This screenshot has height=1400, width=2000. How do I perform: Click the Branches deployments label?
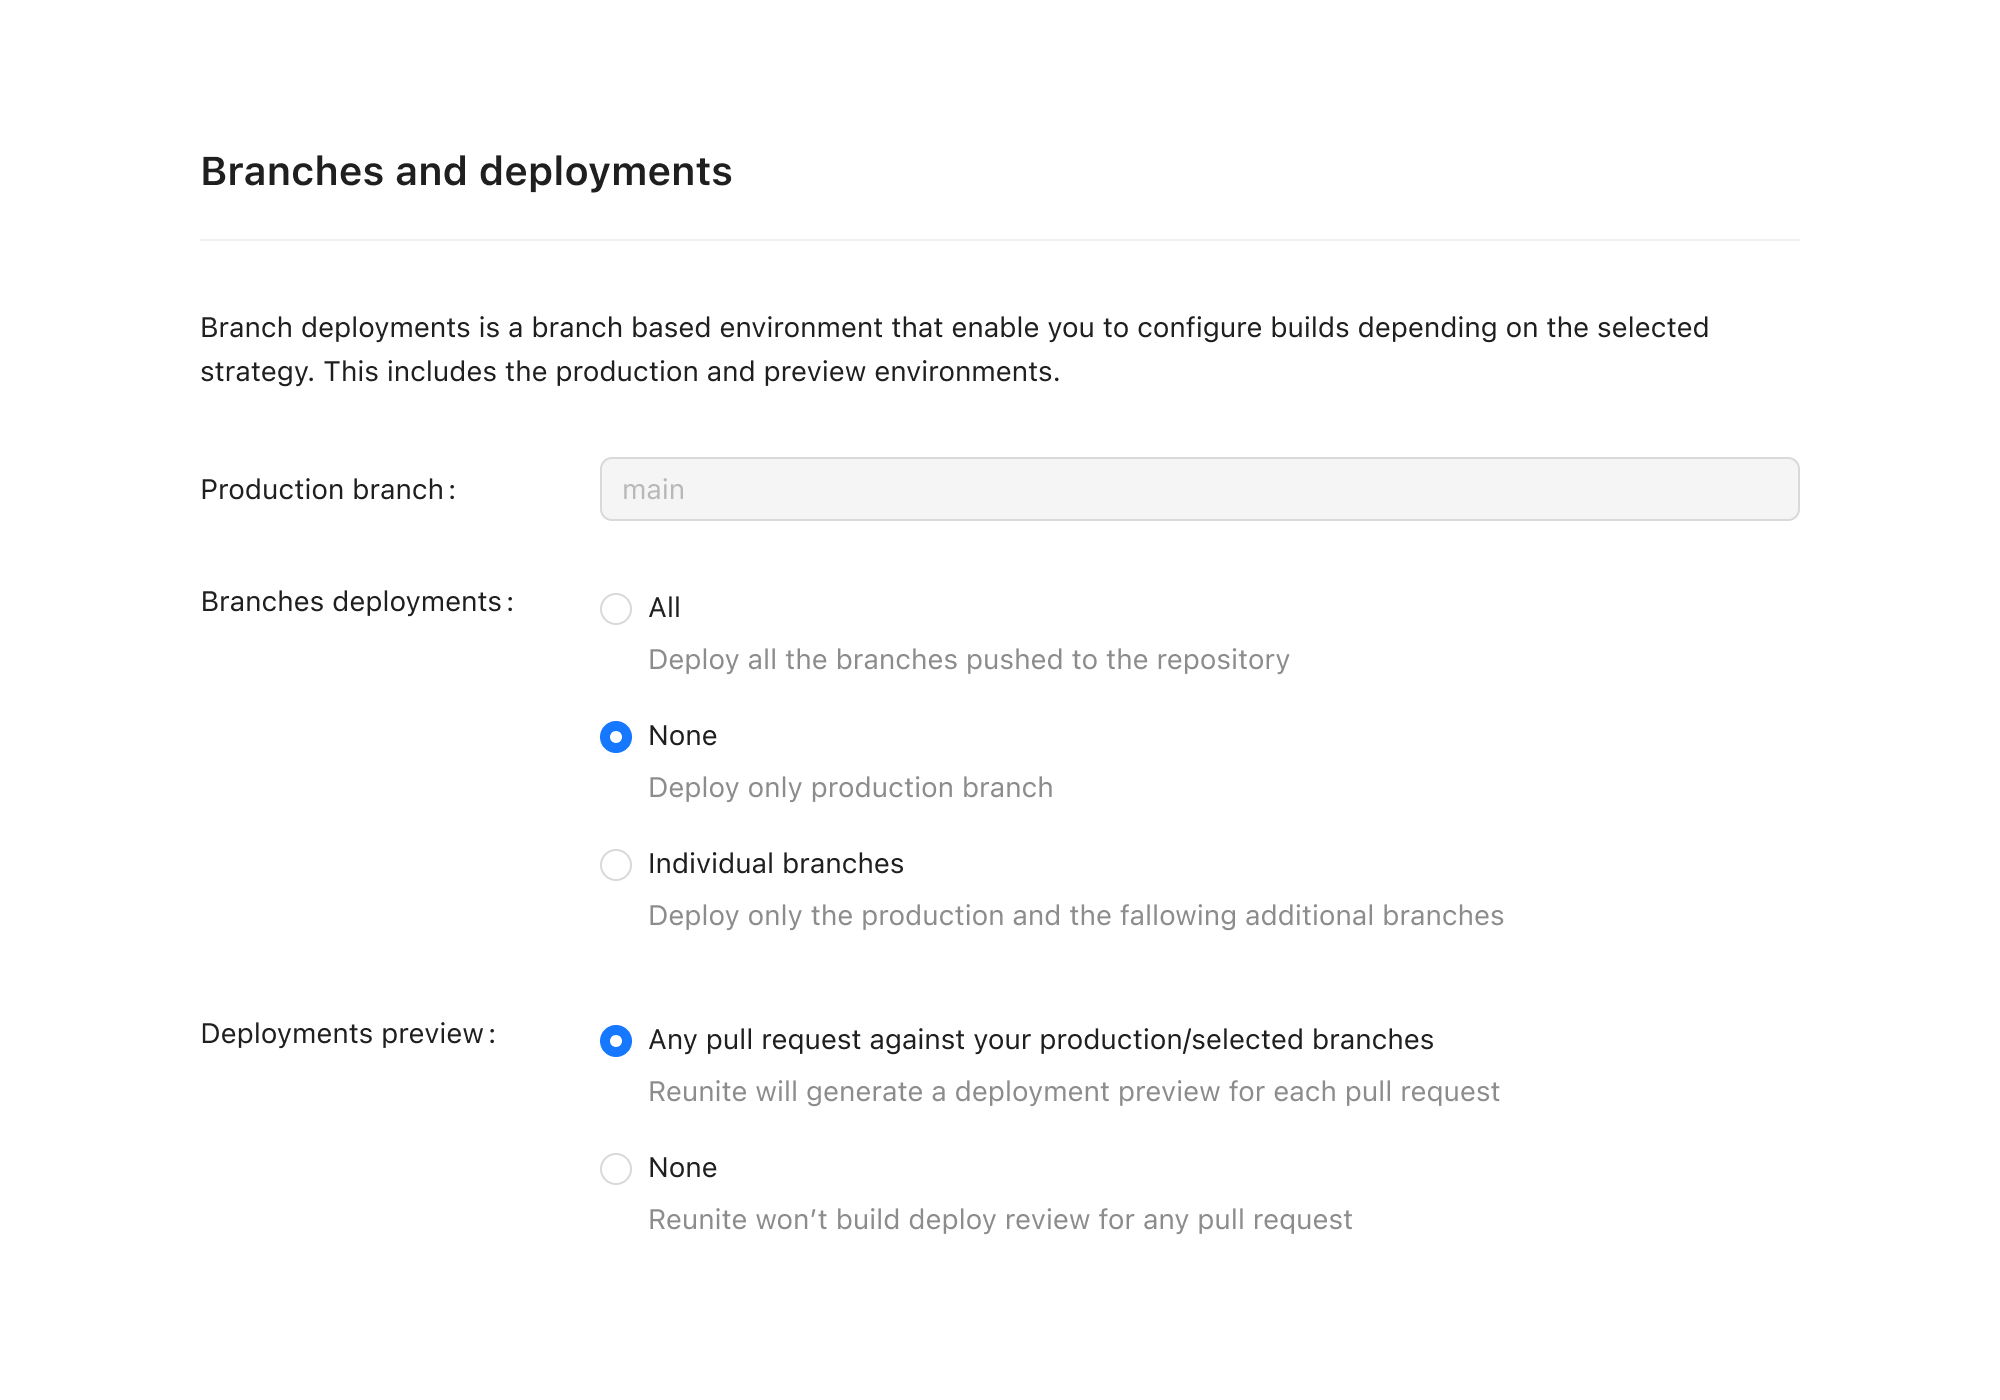coord(357,601)
